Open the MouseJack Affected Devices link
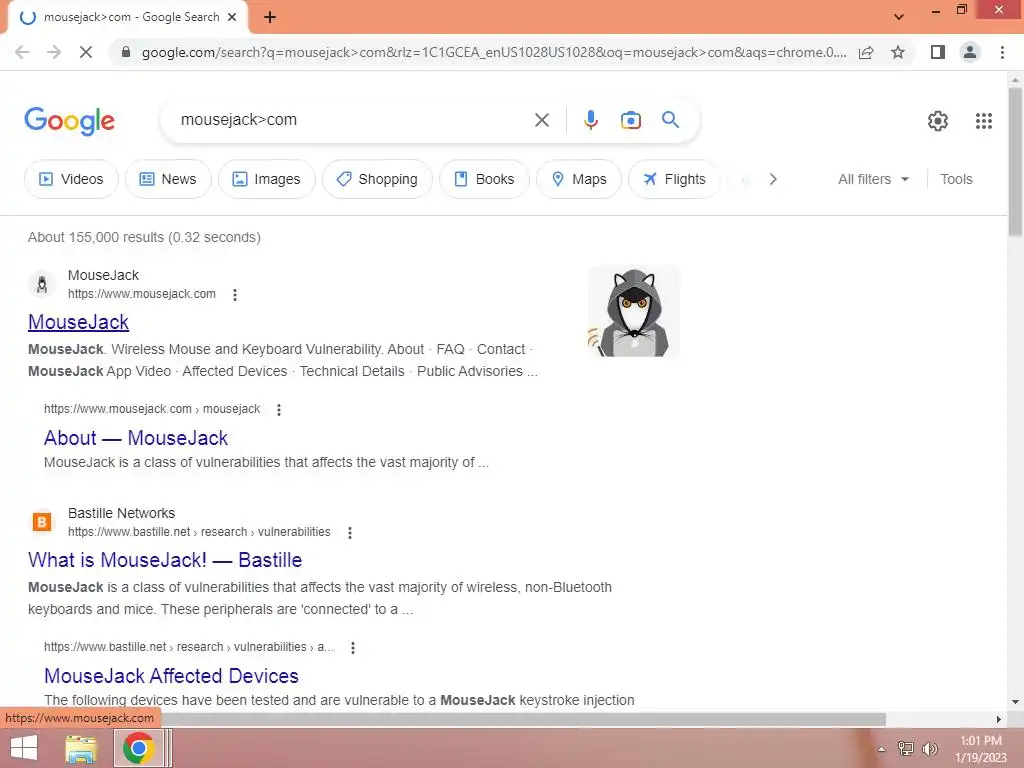 click(171, 675)
